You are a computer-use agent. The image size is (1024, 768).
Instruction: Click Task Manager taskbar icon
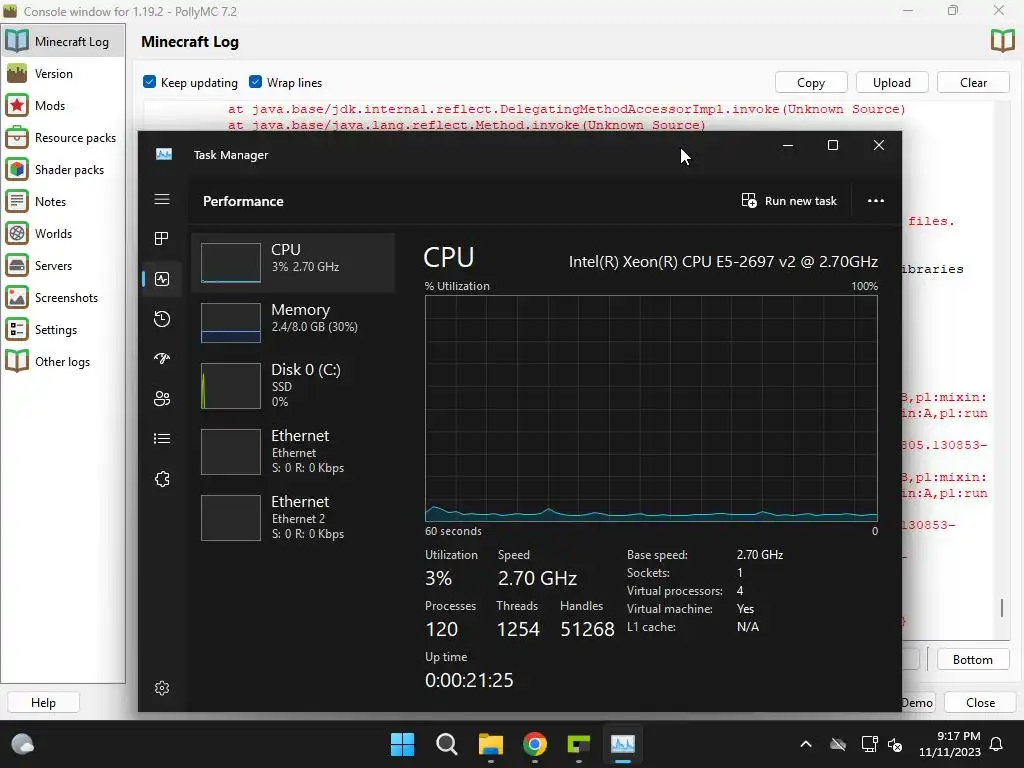pos(622,744)
